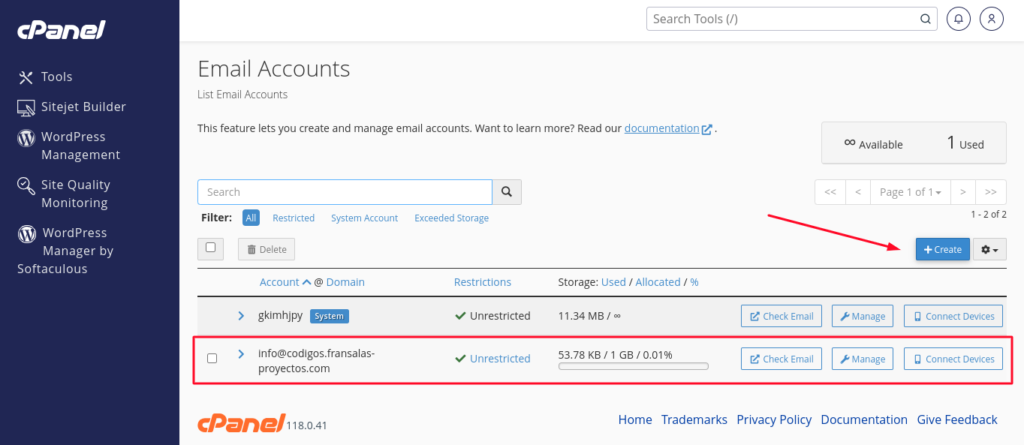The image size is (1024, 445).
Task: Click the WordPress Management logo icon
Action: pyautogui.click(x=26, y=138)
